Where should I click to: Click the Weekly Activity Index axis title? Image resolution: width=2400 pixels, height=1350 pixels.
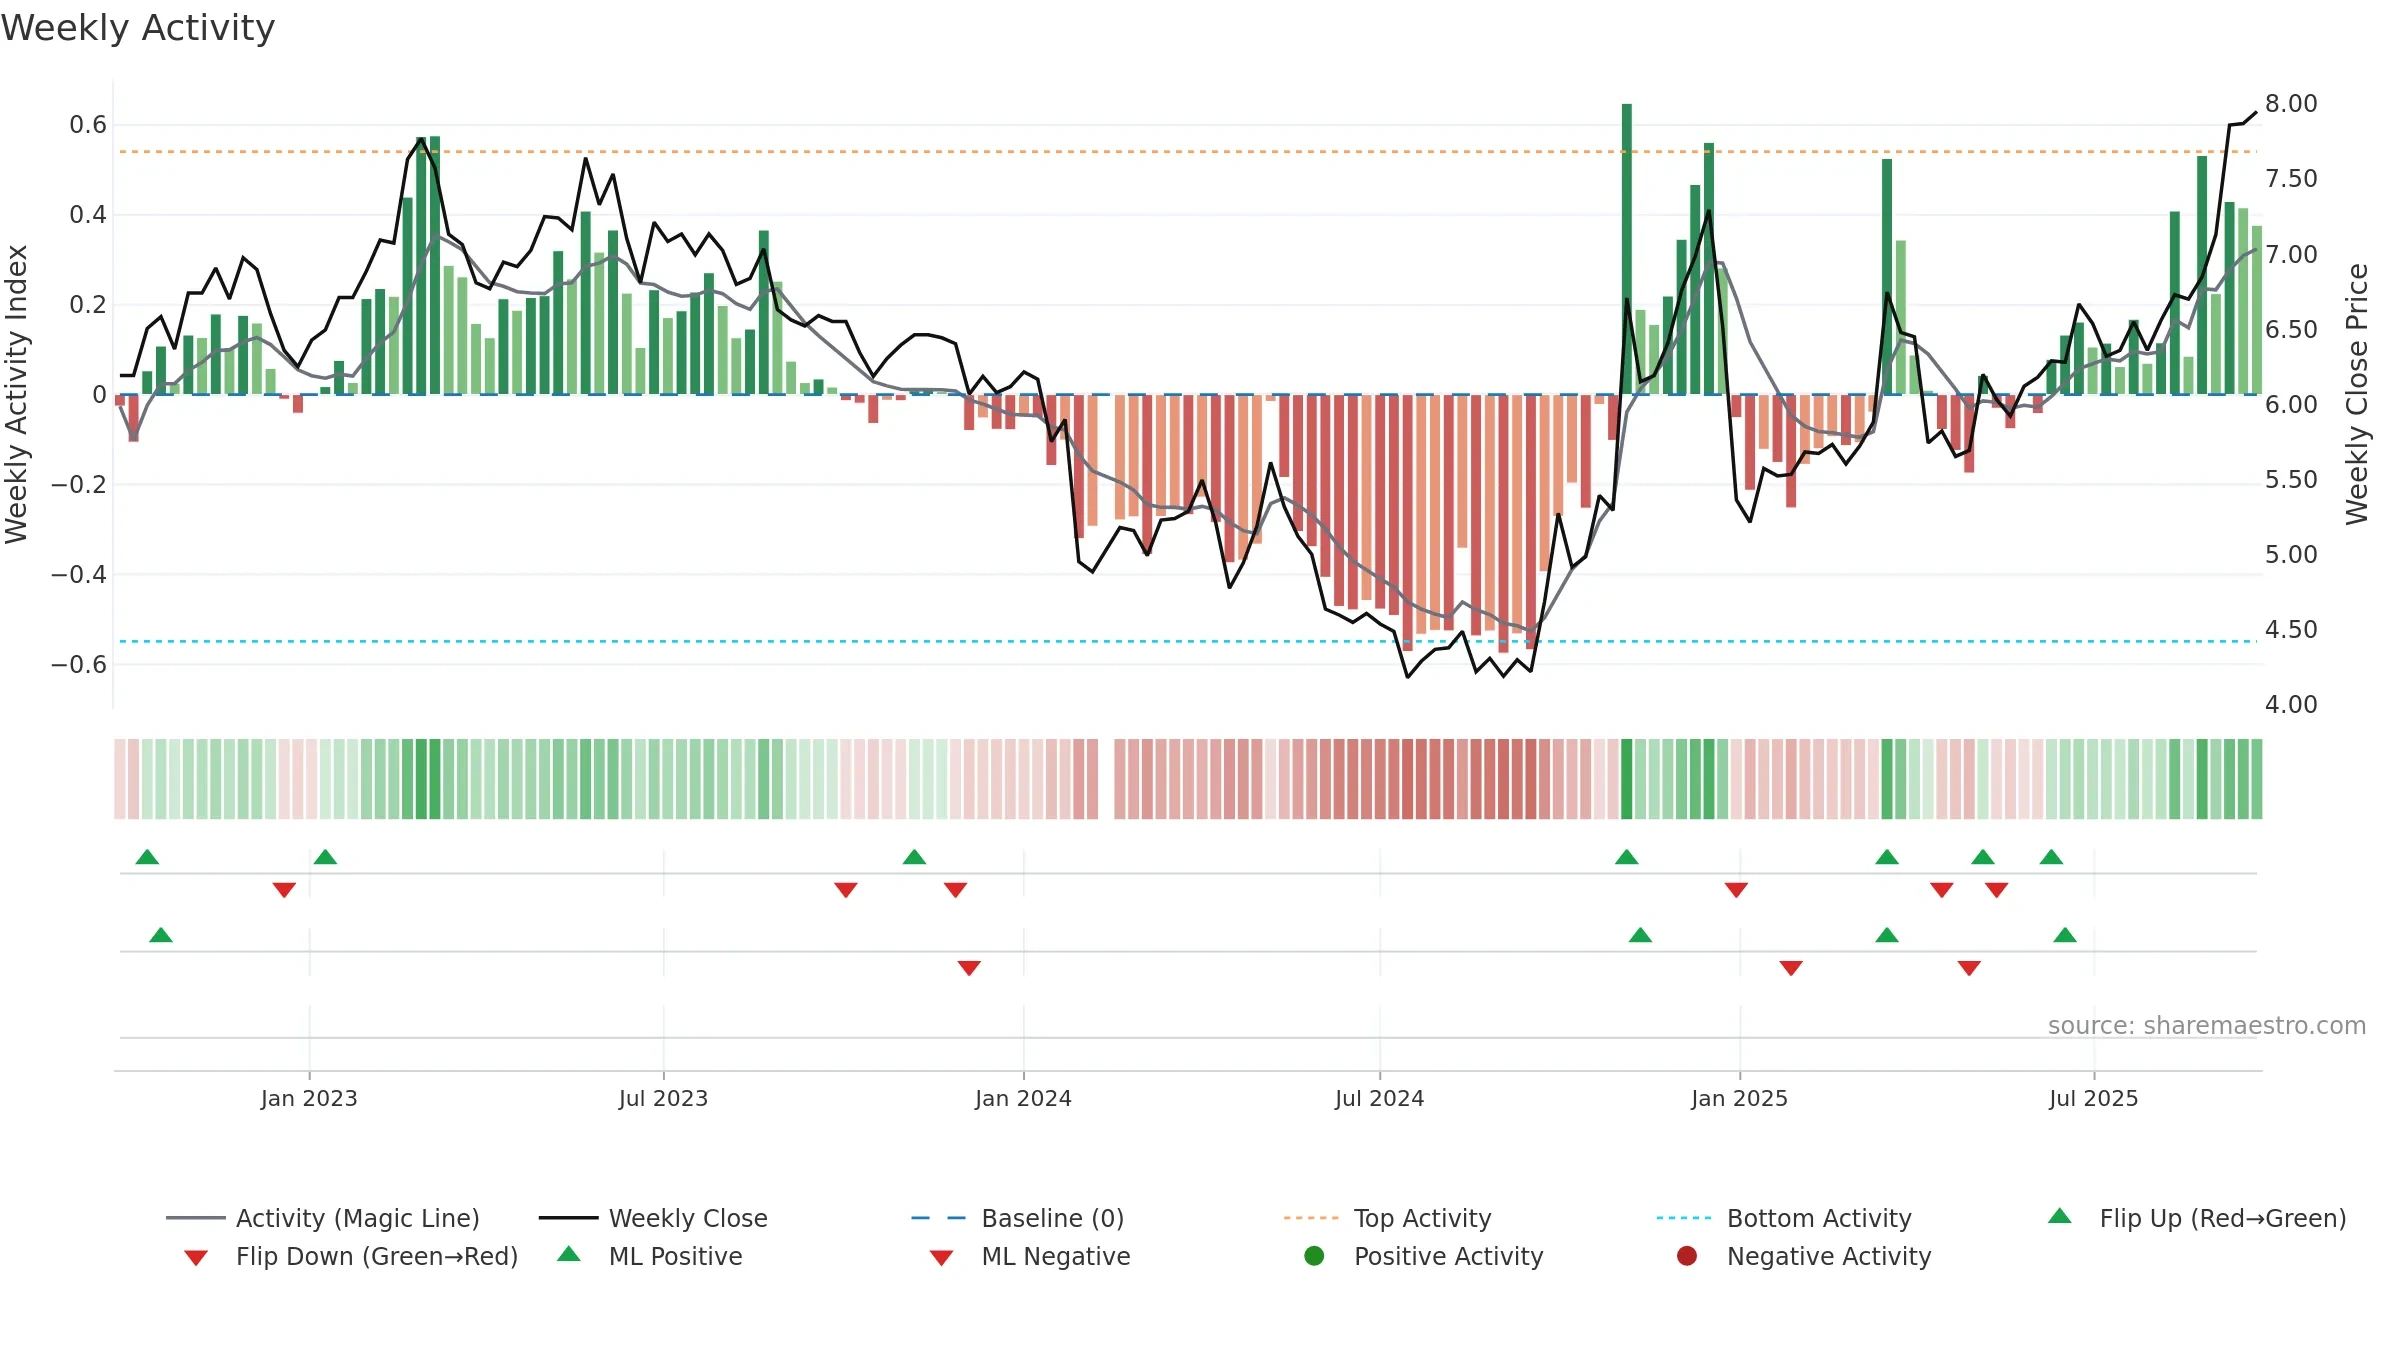[x=17, y=394]
